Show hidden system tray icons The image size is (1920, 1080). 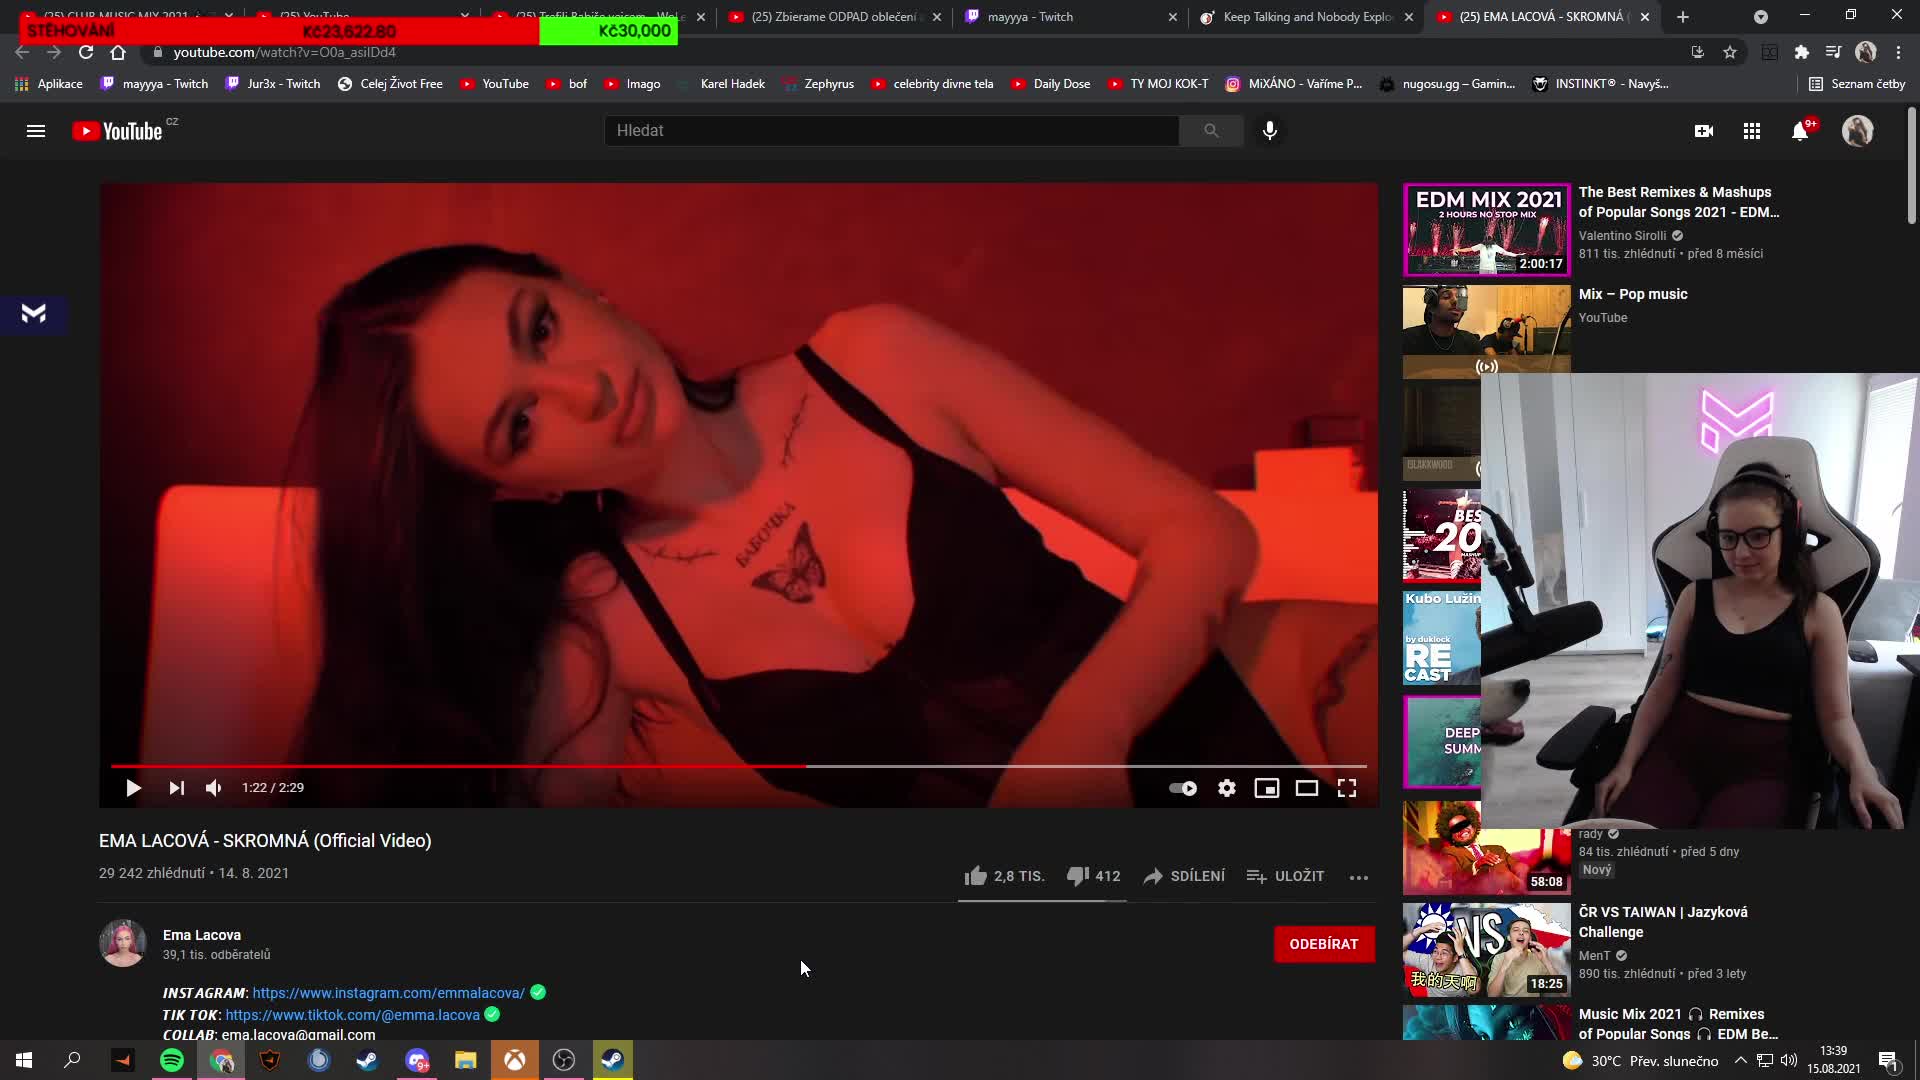1741,1060
